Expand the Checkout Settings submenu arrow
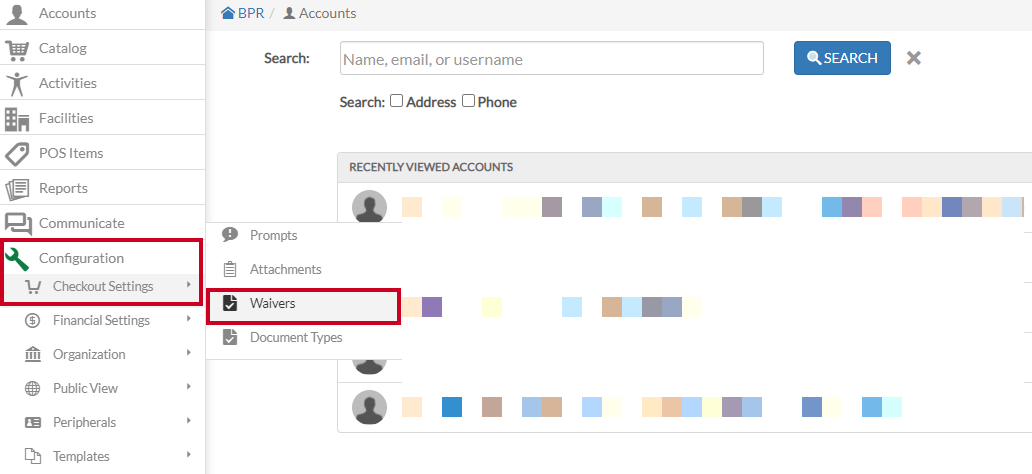The image size is (1032, 474). 189,284
